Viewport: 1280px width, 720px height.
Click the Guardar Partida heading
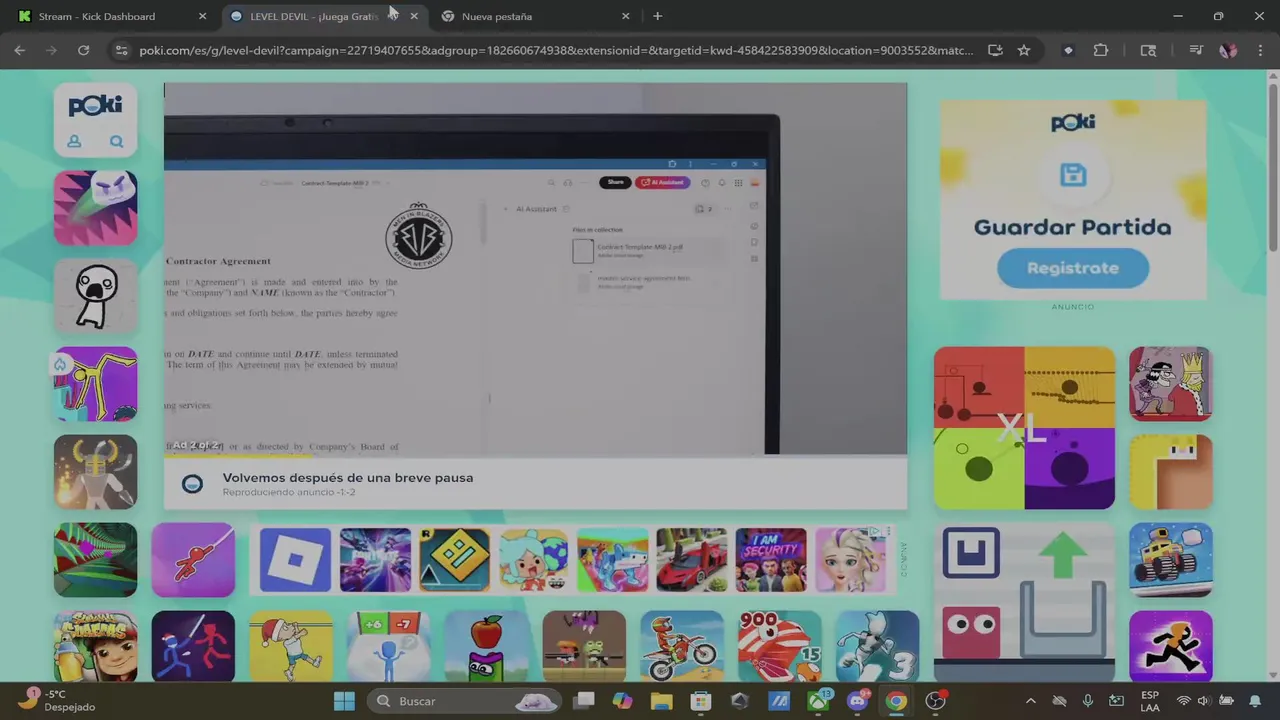1072,227
